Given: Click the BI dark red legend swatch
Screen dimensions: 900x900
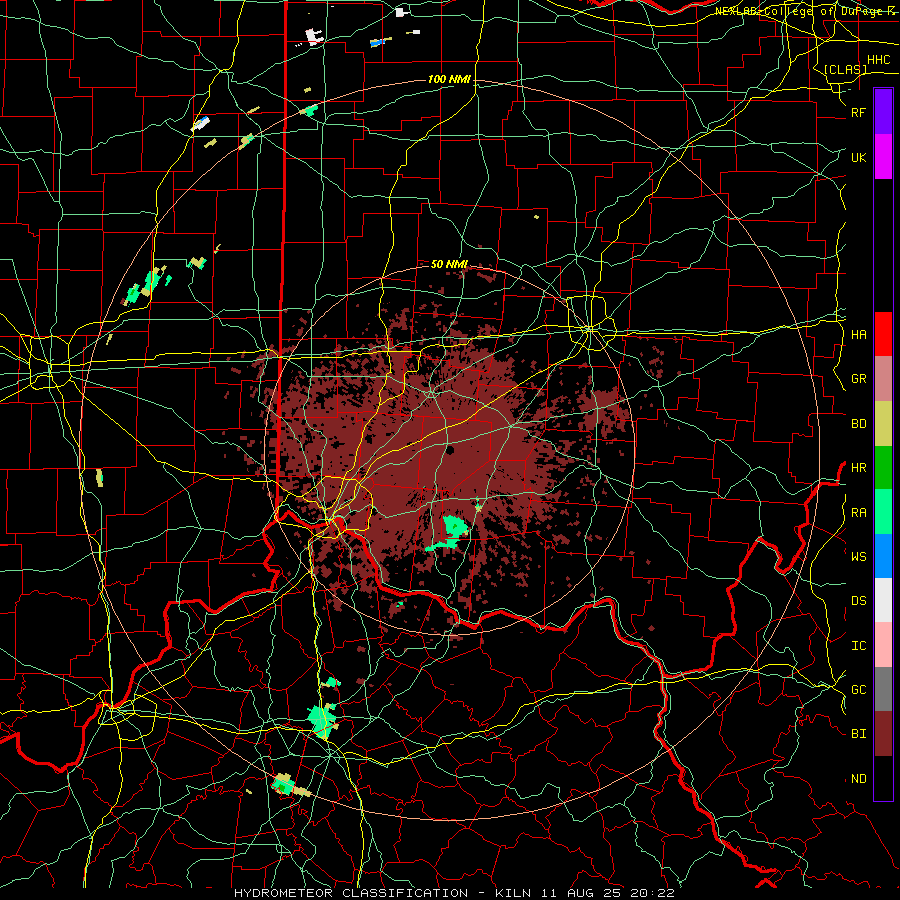Looking at the screenshot, I should (883, 734).
